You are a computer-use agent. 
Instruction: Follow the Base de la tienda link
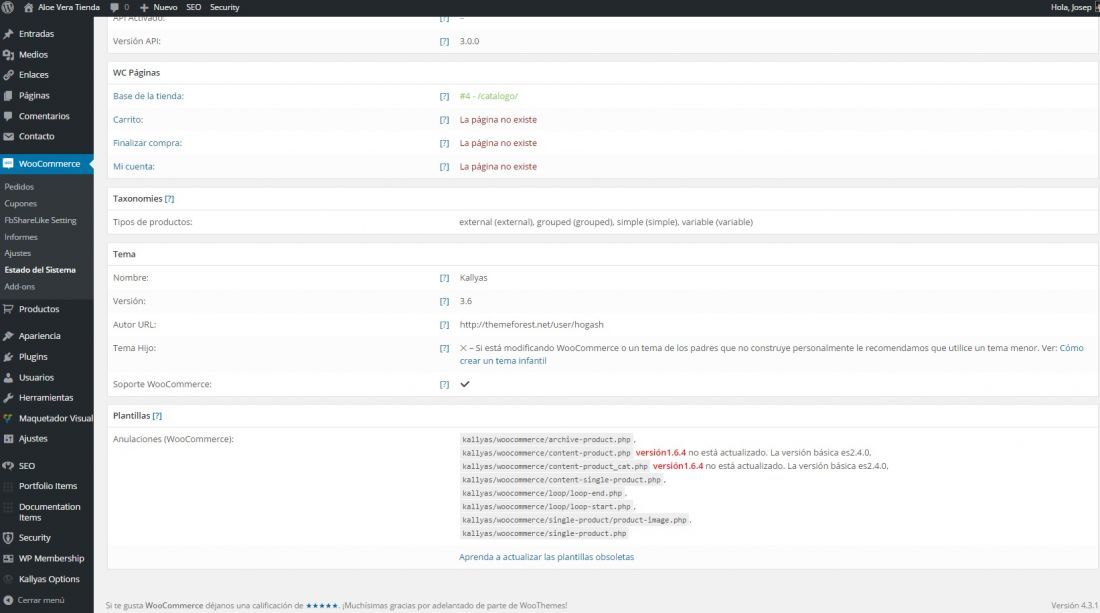(x=148, y=96)
